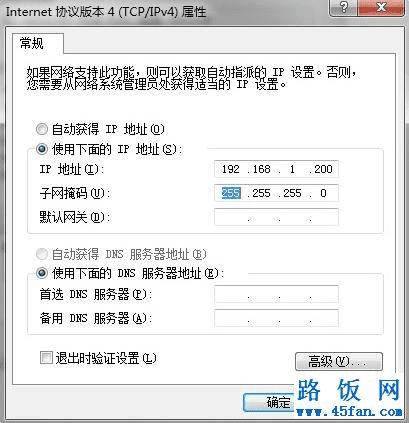409x423 pixels.
Task: Click the help question mark button
Action: tap(343, 7)
